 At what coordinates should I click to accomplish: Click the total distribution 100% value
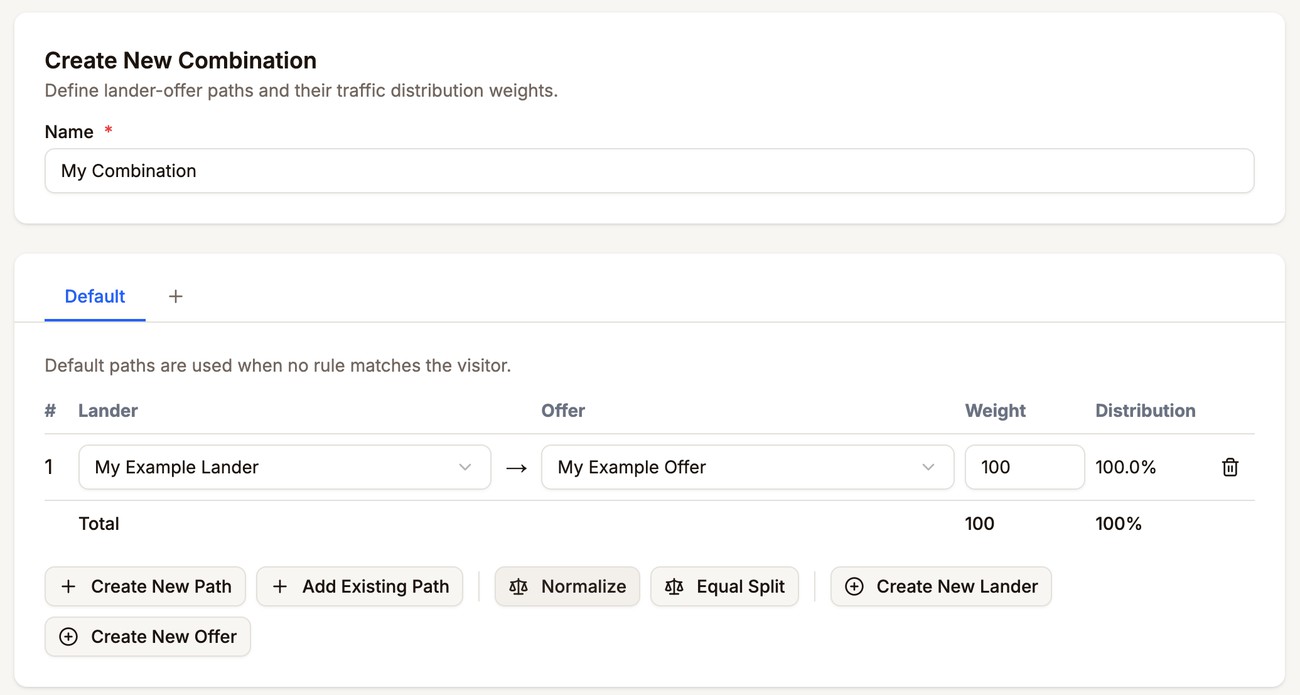[x=1118, y=523]
